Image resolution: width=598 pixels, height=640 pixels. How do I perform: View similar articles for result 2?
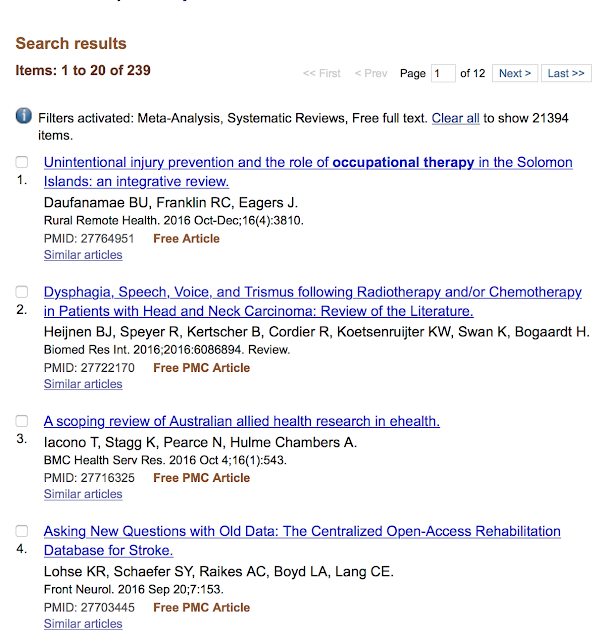(x=83, y=384)
